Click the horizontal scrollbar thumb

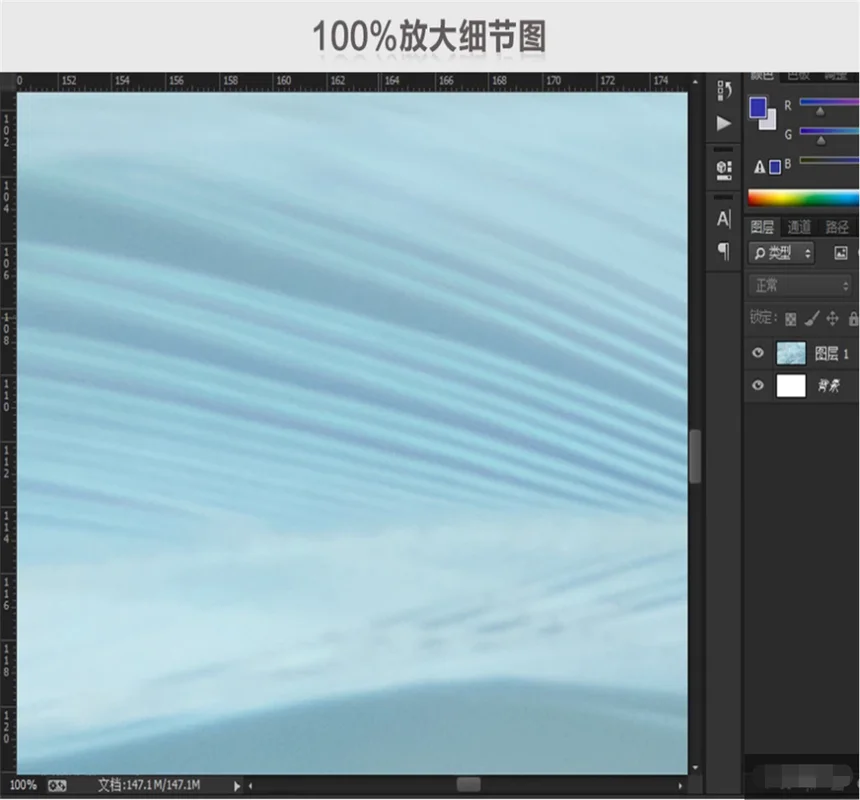pos(468,785)
